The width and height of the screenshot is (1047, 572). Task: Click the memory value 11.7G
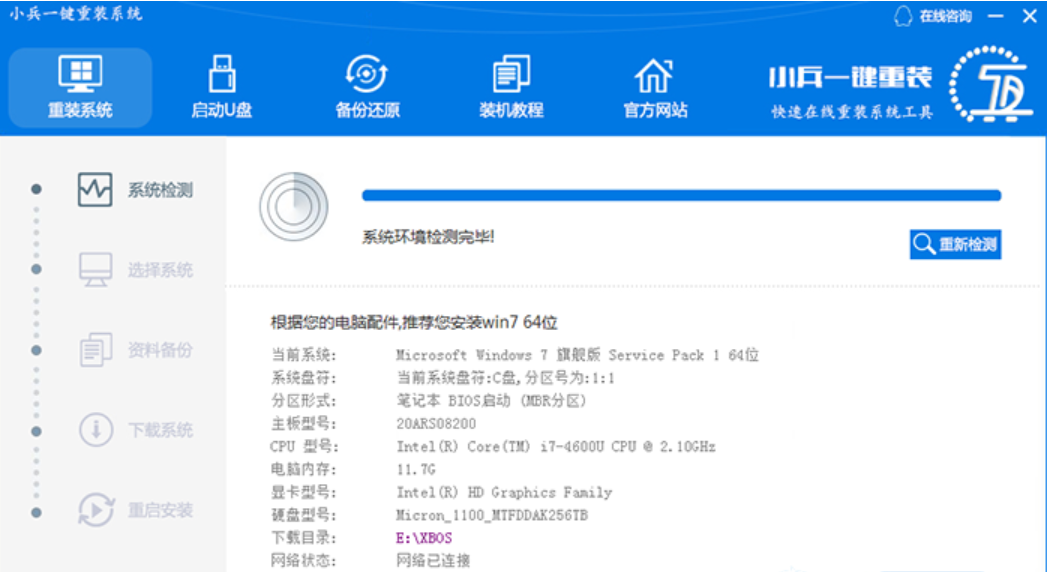click(416, 470)
